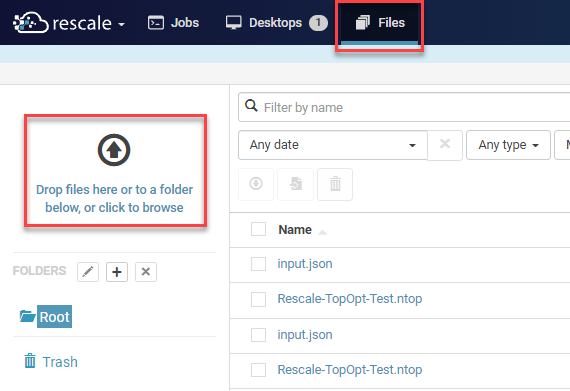570x391 pixels.
Task: Click the Jobs terminal icon
Action: click(156, 23)
